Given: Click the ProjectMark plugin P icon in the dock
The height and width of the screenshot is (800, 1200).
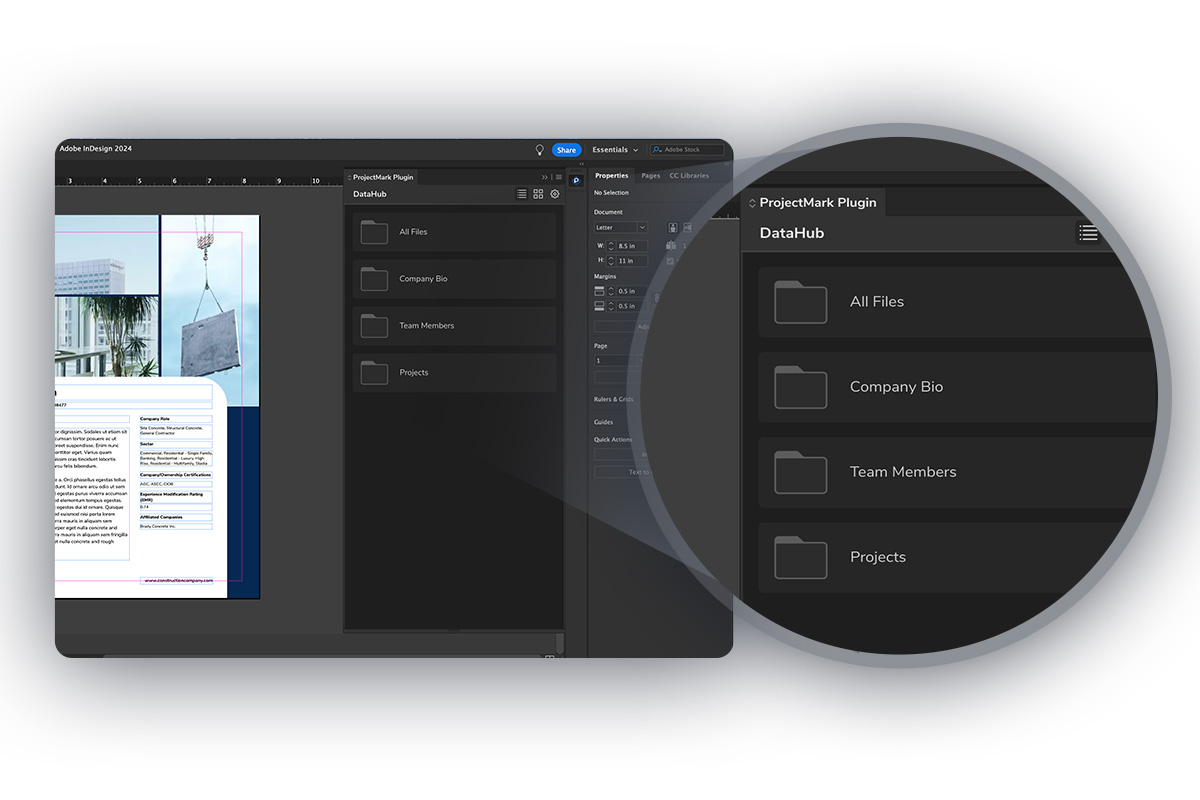Looking at the screenshot, I should click(x=576, y=181).
